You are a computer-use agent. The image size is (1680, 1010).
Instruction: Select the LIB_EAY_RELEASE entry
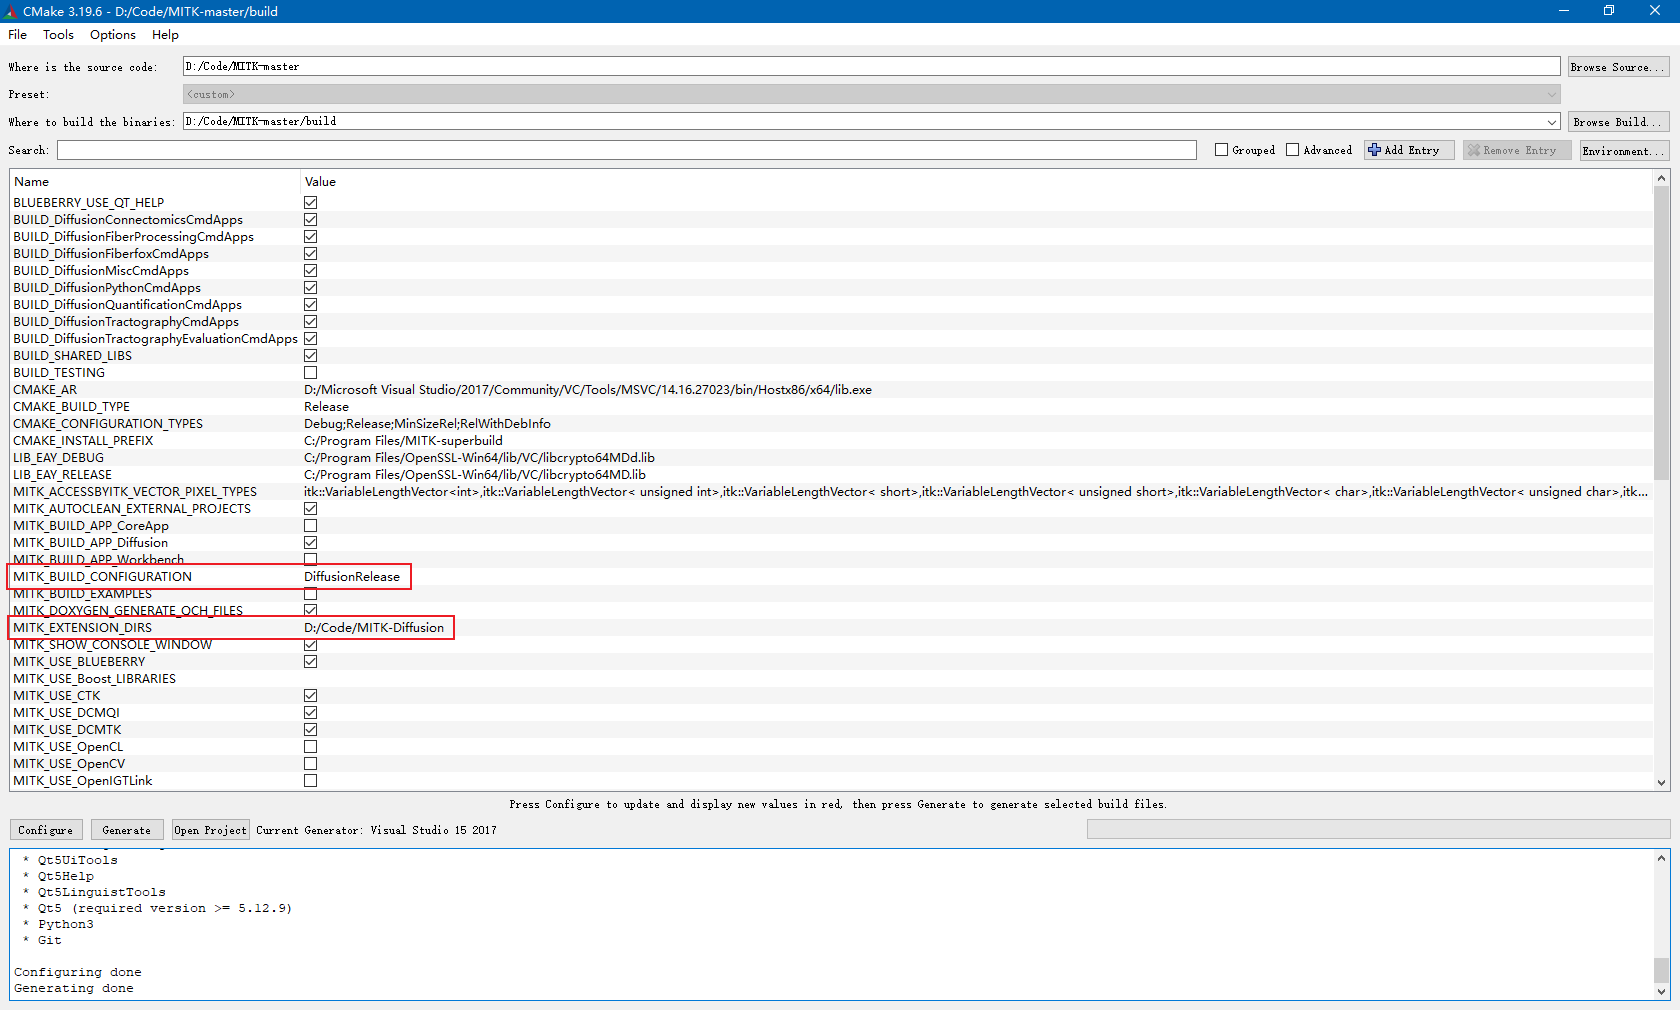pos(63,475)
